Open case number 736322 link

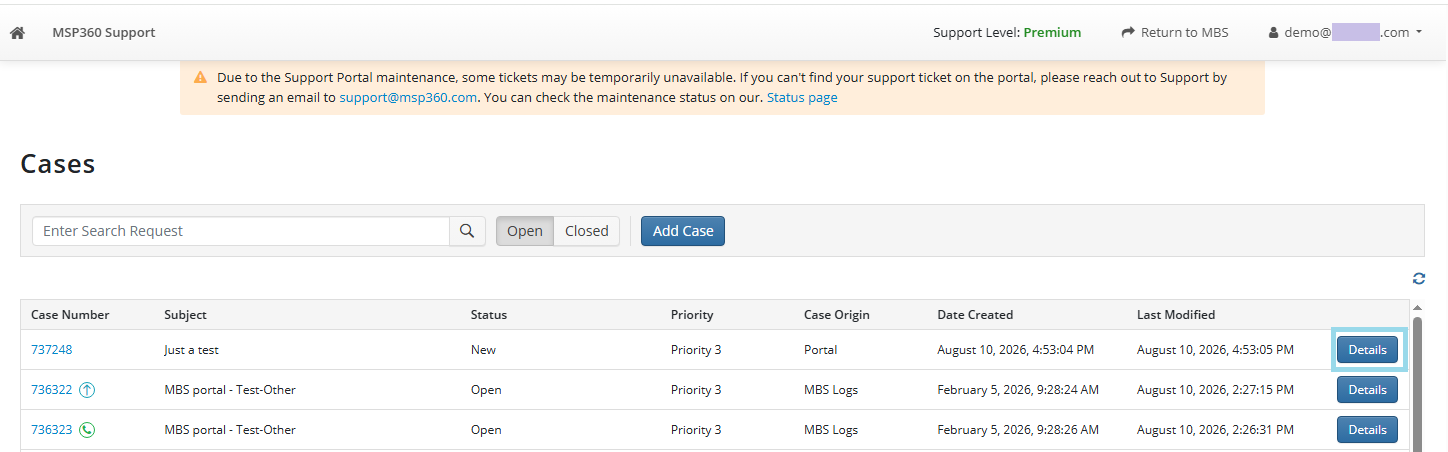tap(52, 390)
